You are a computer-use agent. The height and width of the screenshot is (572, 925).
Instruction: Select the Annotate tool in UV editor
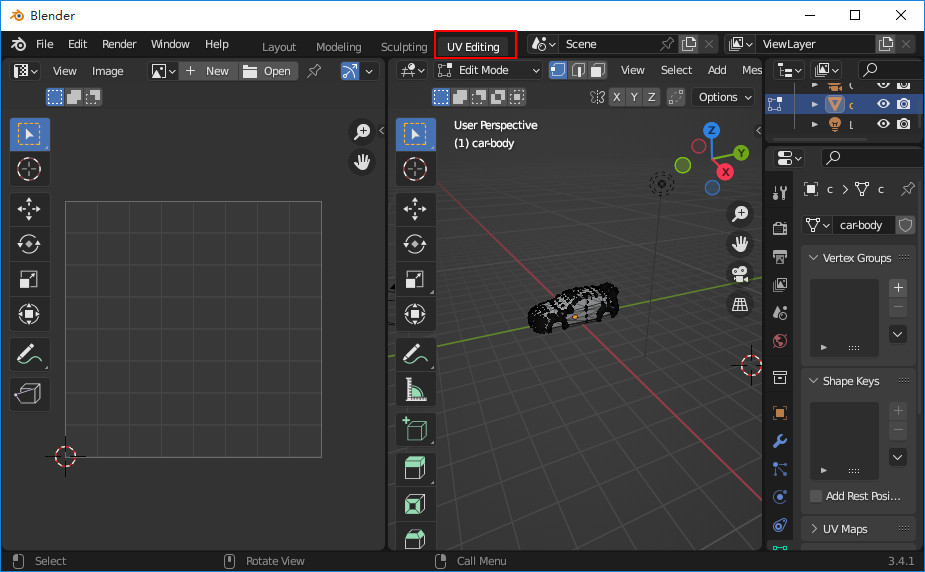[30, 353]
